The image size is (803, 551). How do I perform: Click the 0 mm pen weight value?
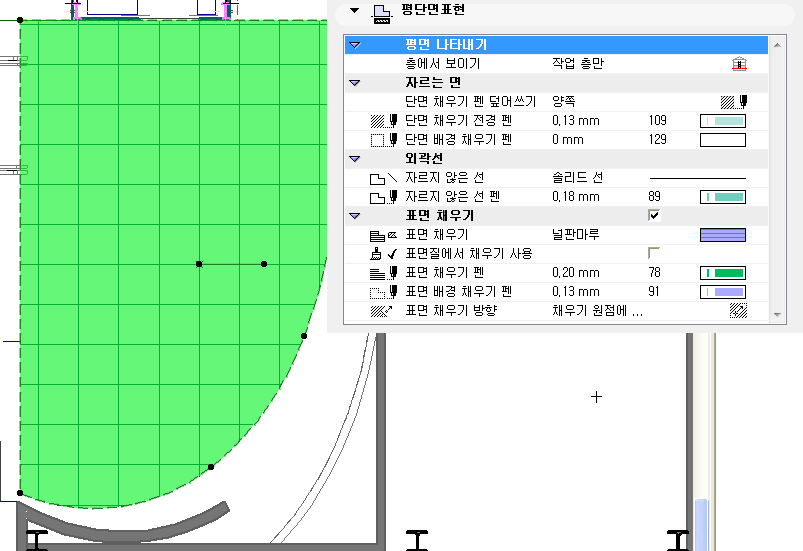pos(567,140)
